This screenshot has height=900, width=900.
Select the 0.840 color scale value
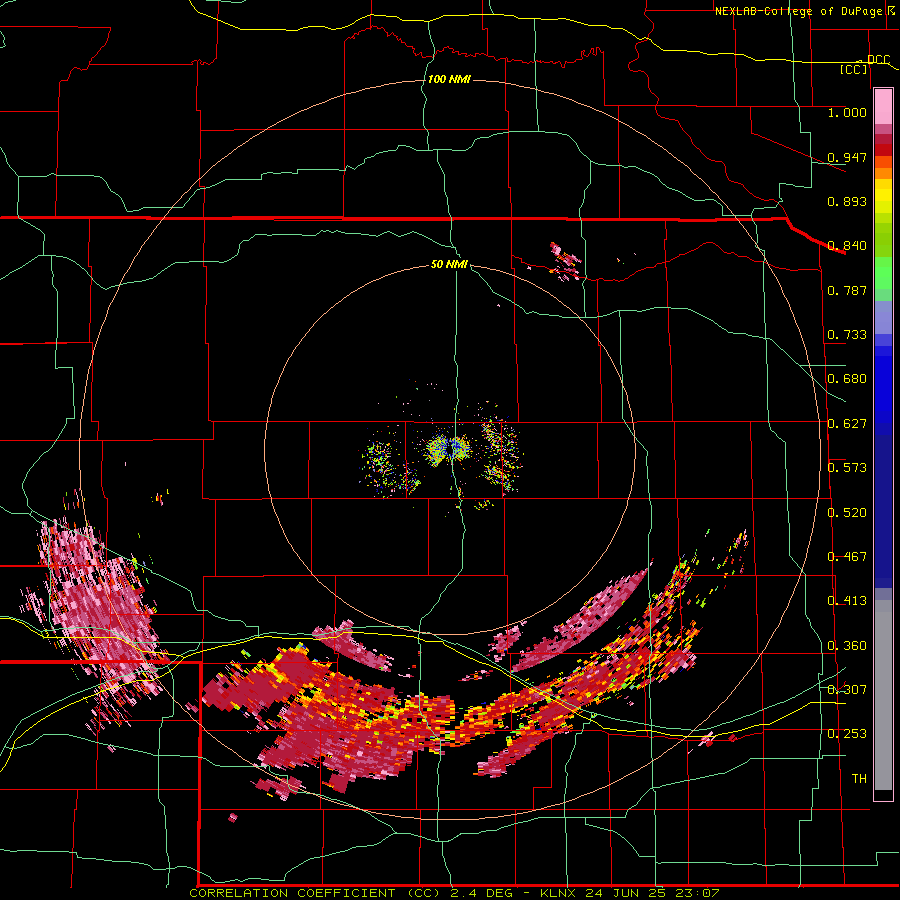point(847,246)
